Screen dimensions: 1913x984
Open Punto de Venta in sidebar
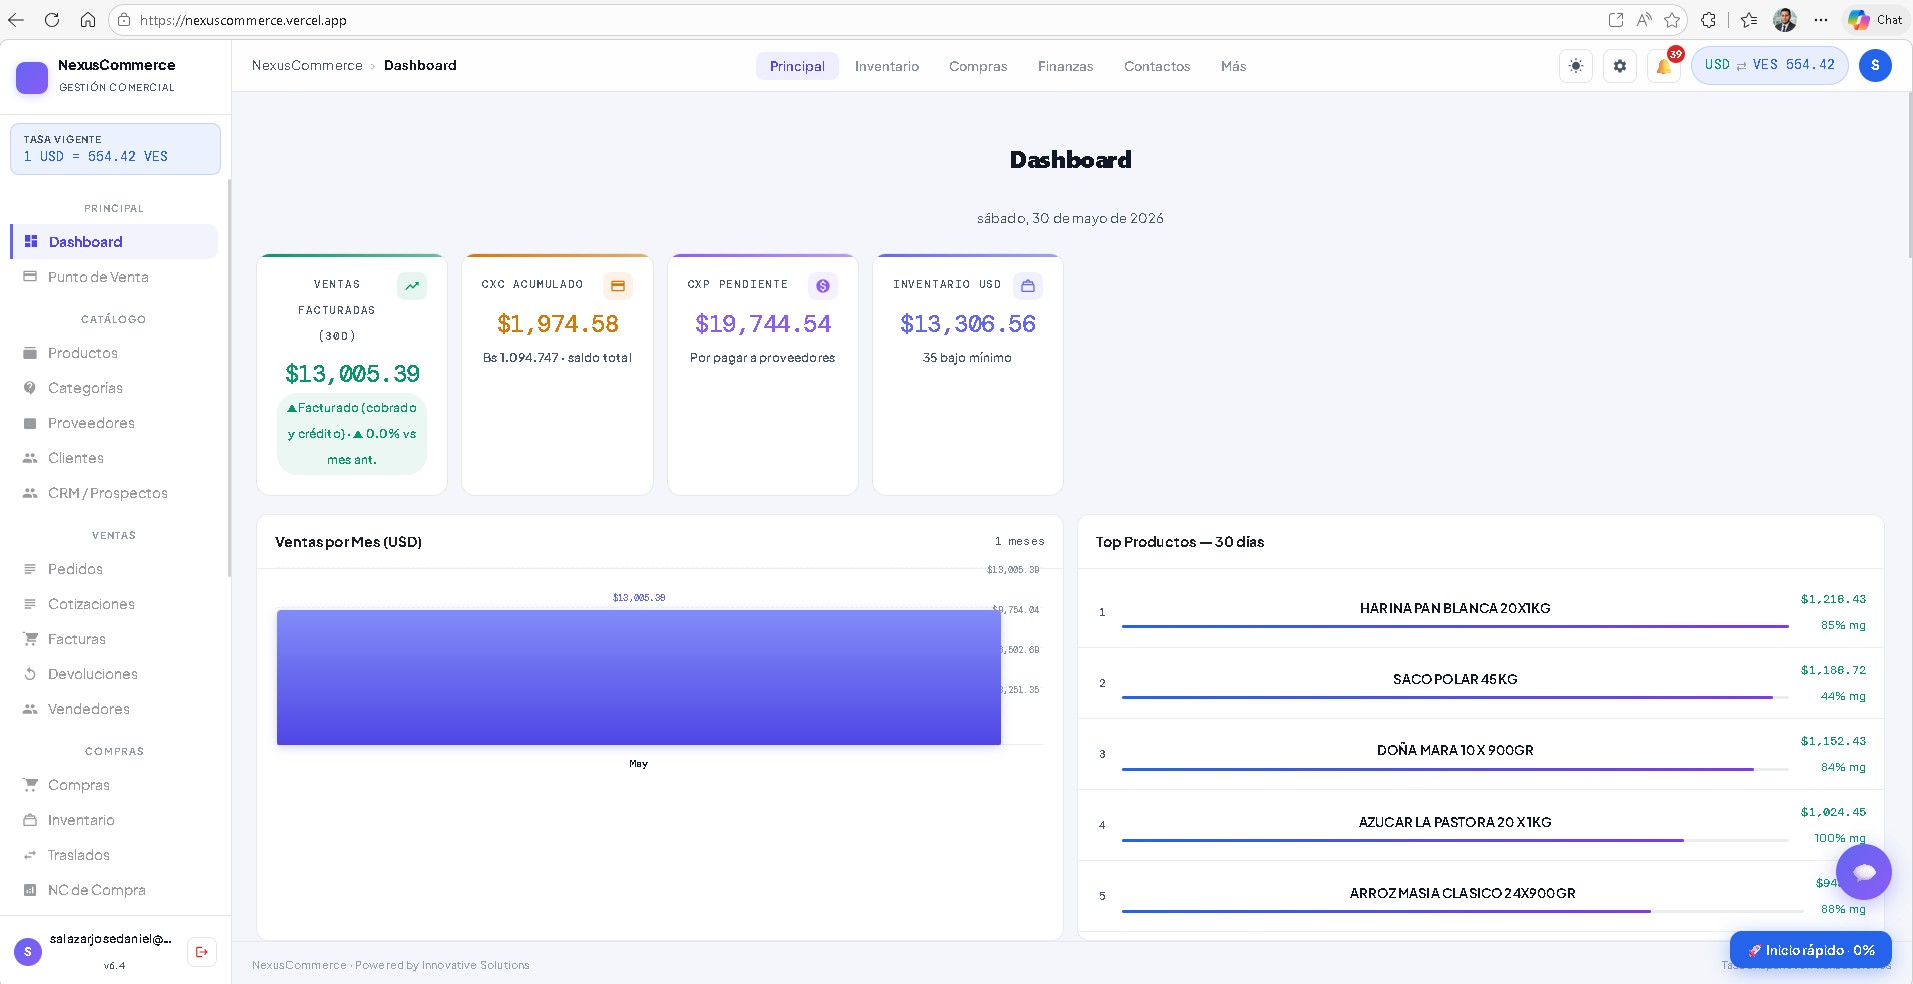(x=114, y=277)
